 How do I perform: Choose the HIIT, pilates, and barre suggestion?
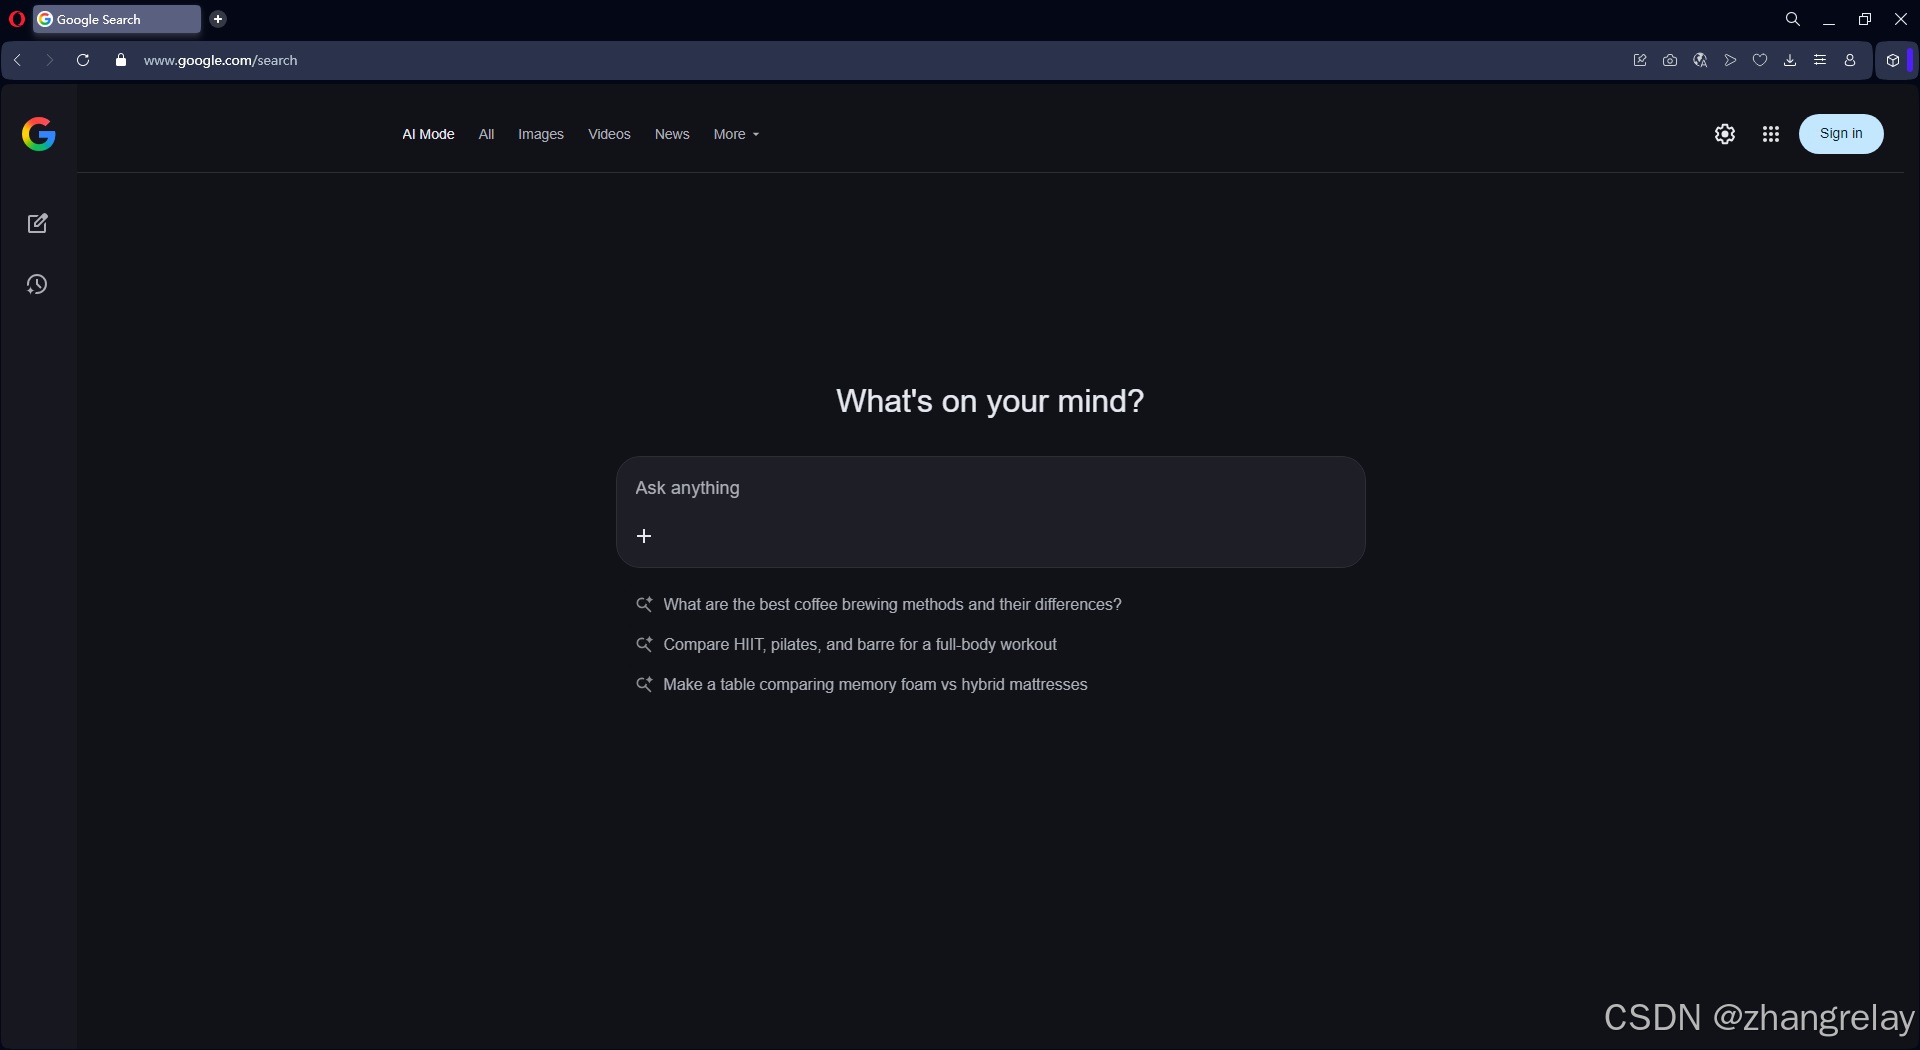(860, 644)
